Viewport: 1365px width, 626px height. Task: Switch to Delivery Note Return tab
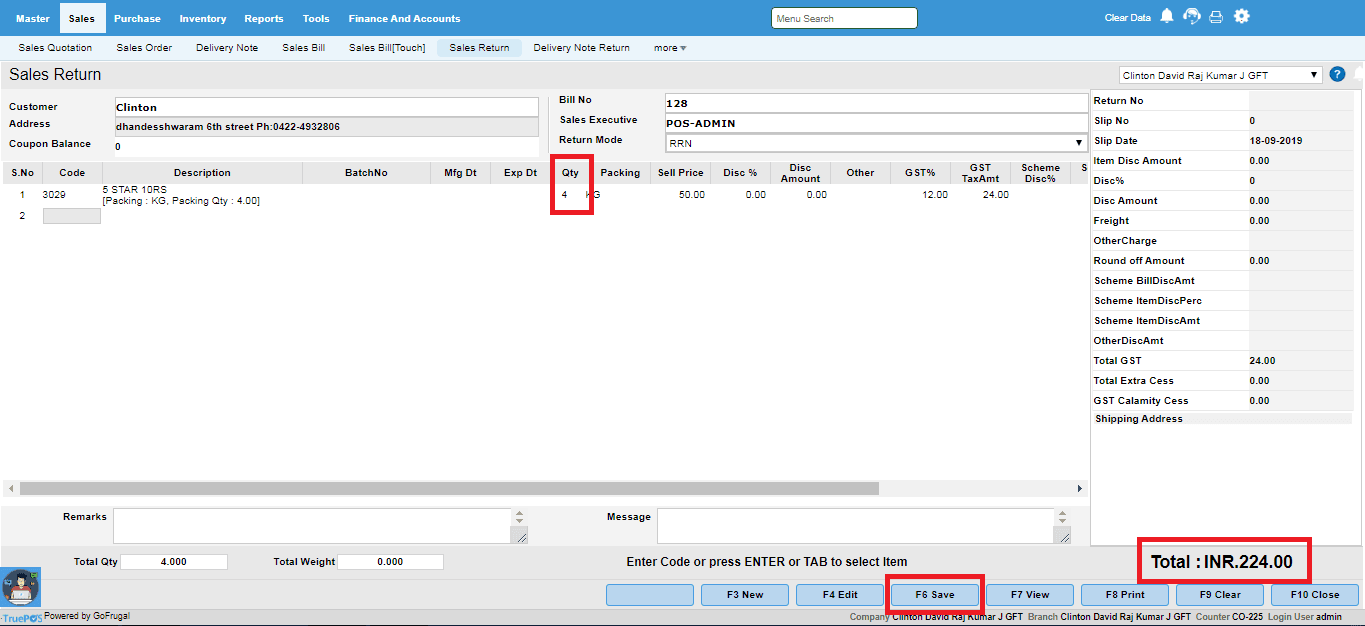(x=582, y=47)
